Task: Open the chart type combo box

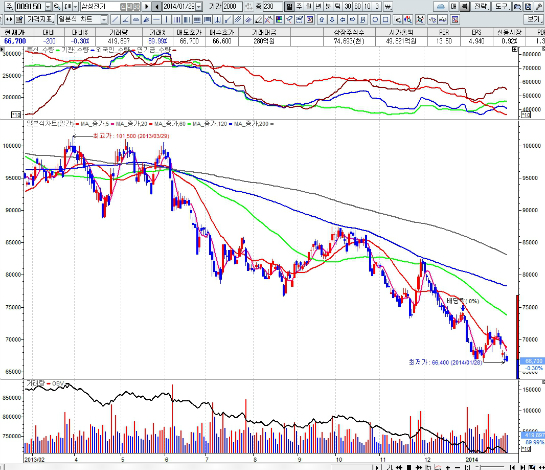Action: (x=83, y=19)
